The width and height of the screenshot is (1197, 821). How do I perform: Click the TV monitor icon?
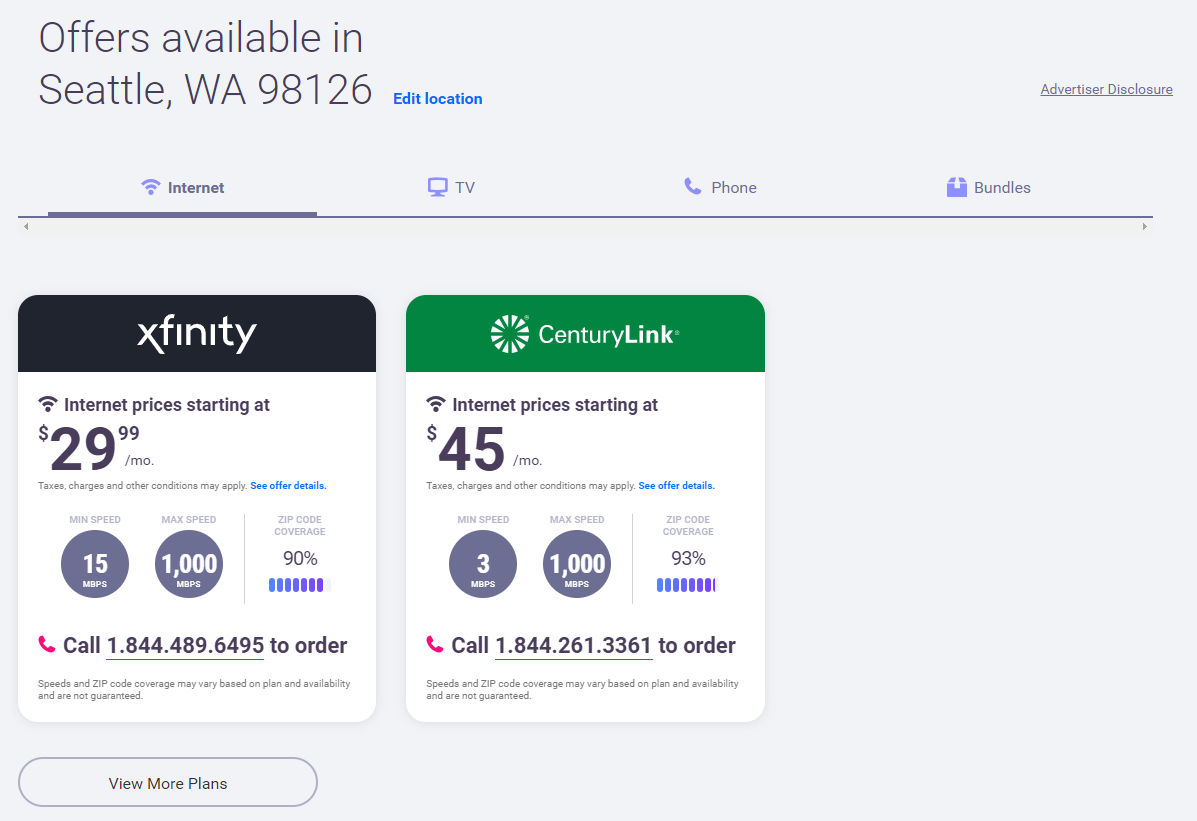coord(437,187)
